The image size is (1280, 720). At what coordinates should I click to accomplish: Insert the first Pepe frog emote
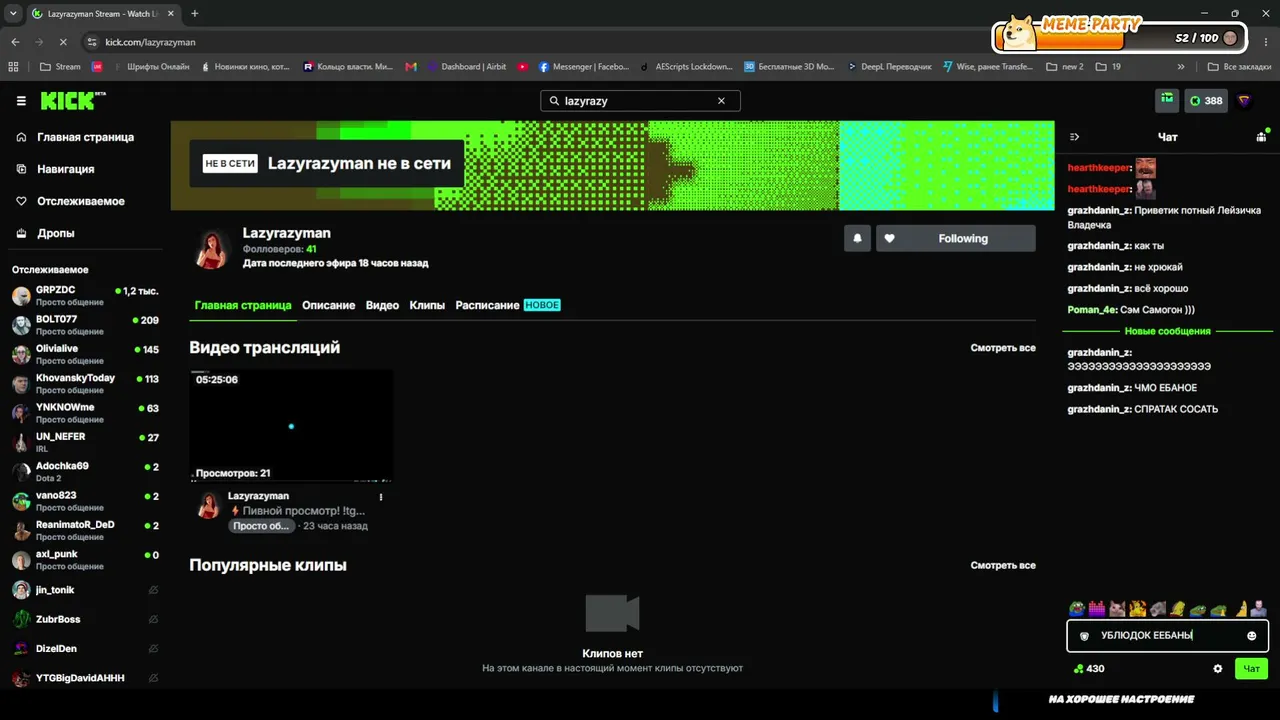1077,608
